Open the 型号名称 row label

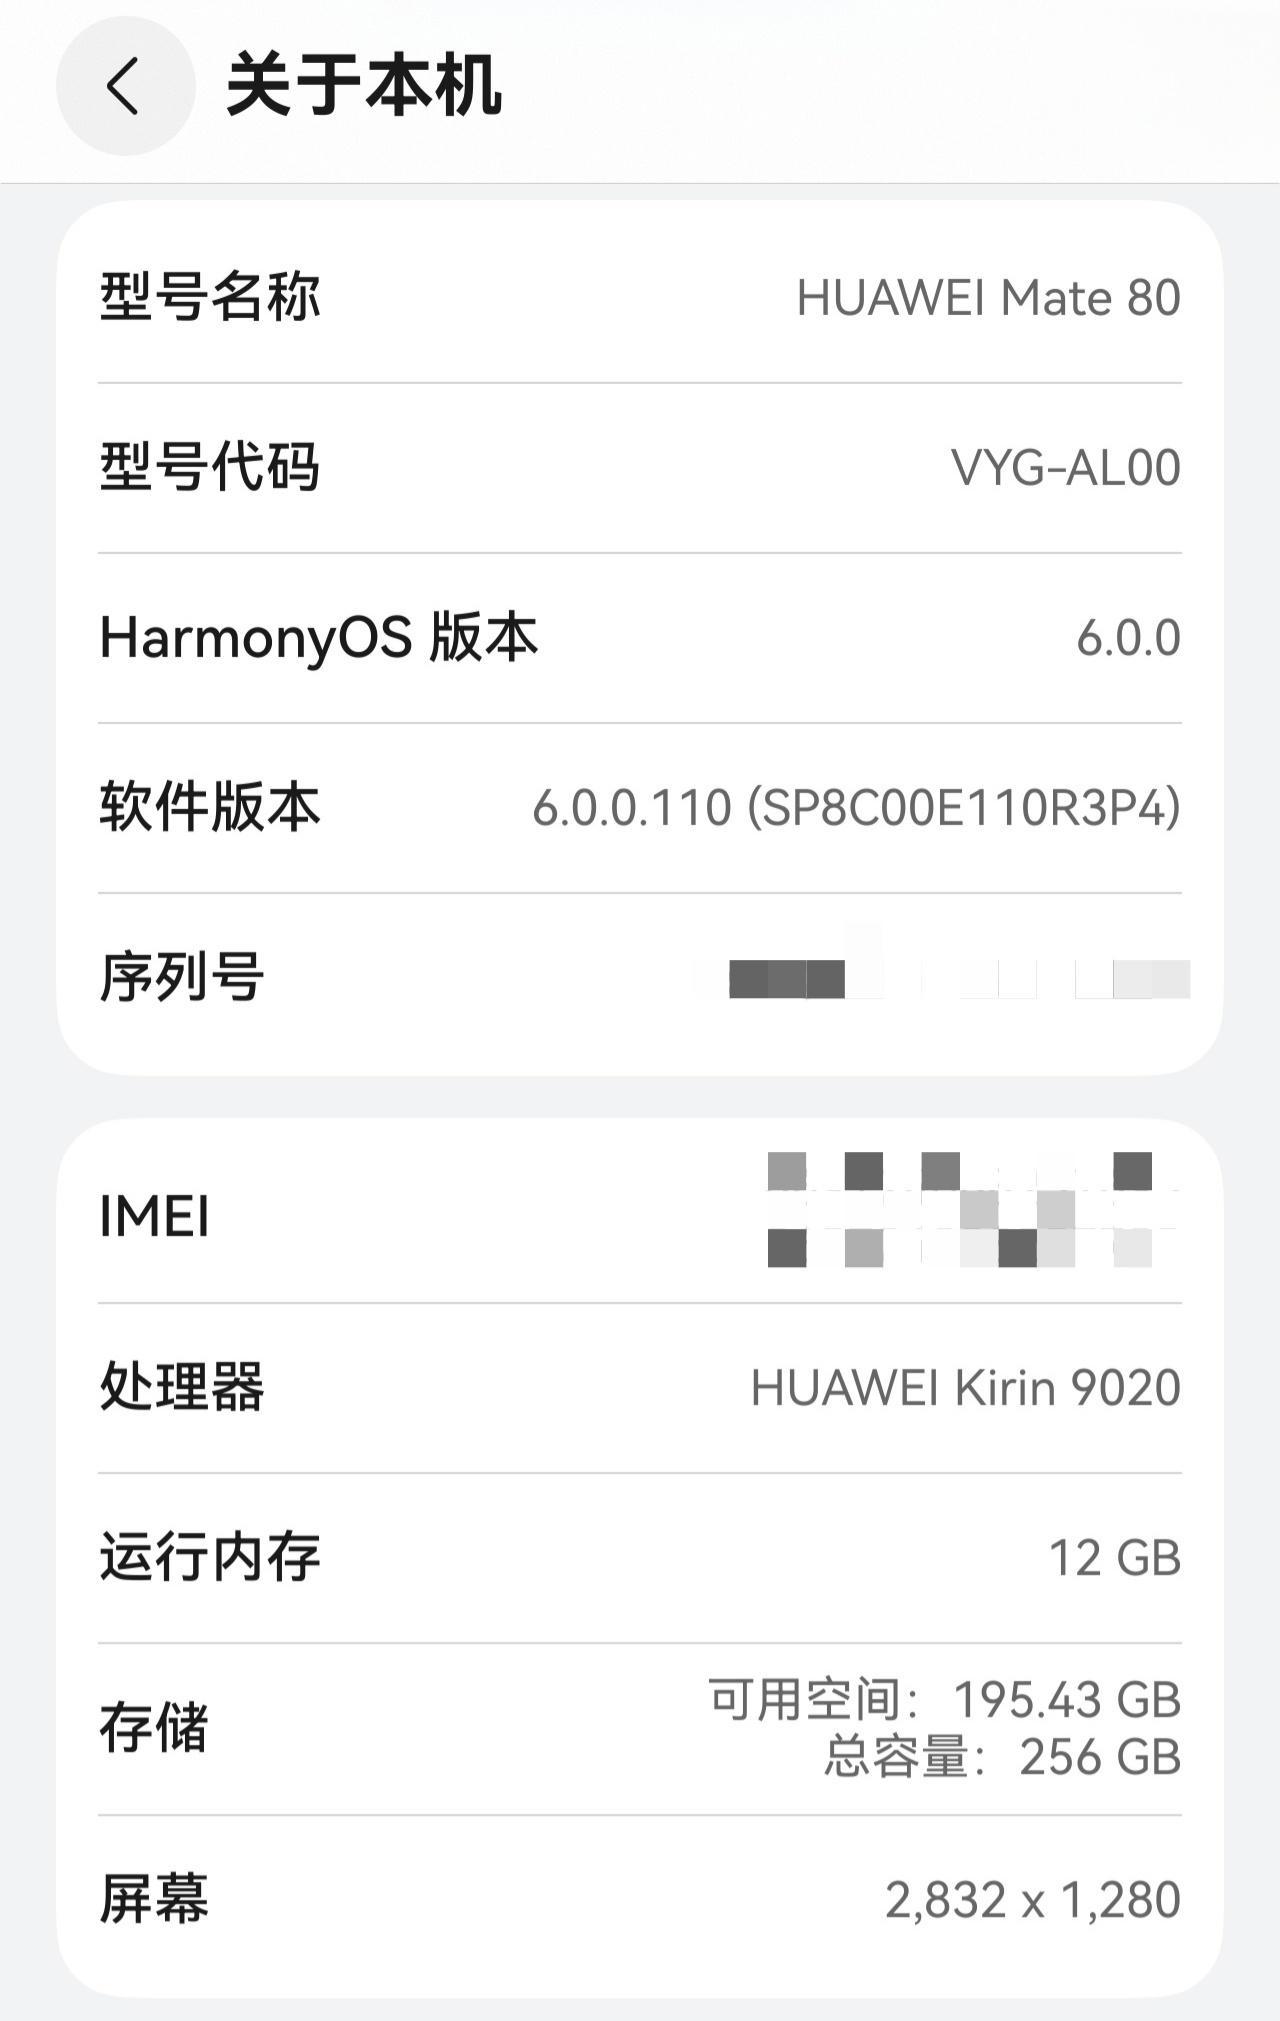(x=210, y=297)
